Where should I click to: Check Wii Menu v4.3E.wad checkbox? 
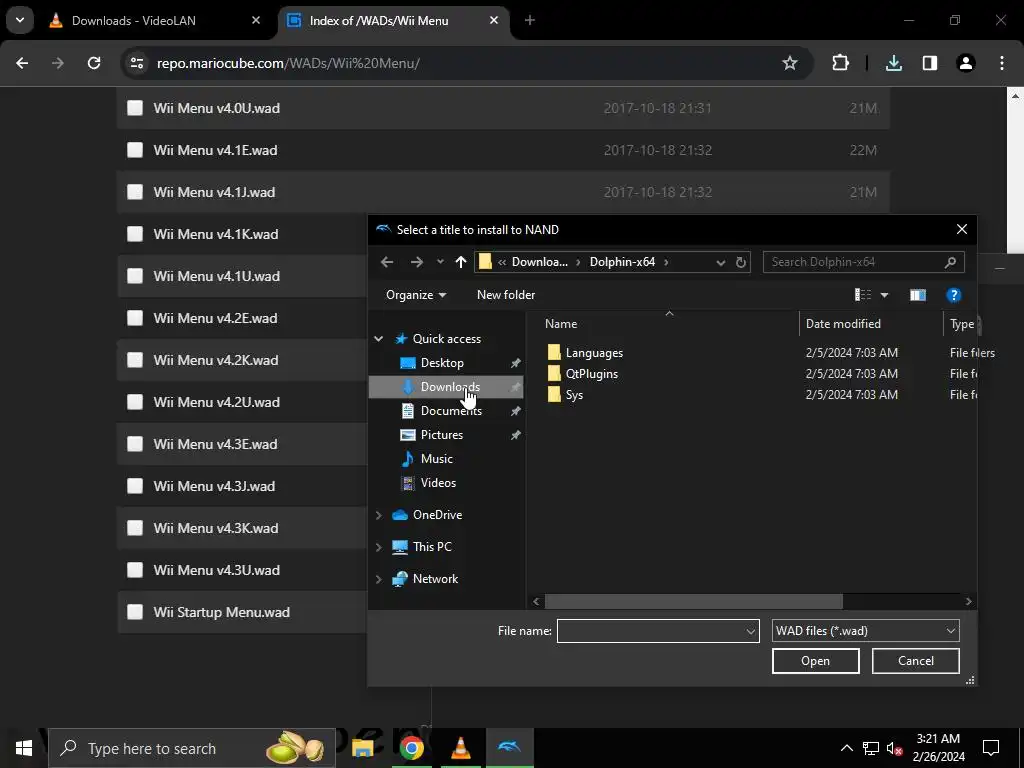tap(135, 444)
